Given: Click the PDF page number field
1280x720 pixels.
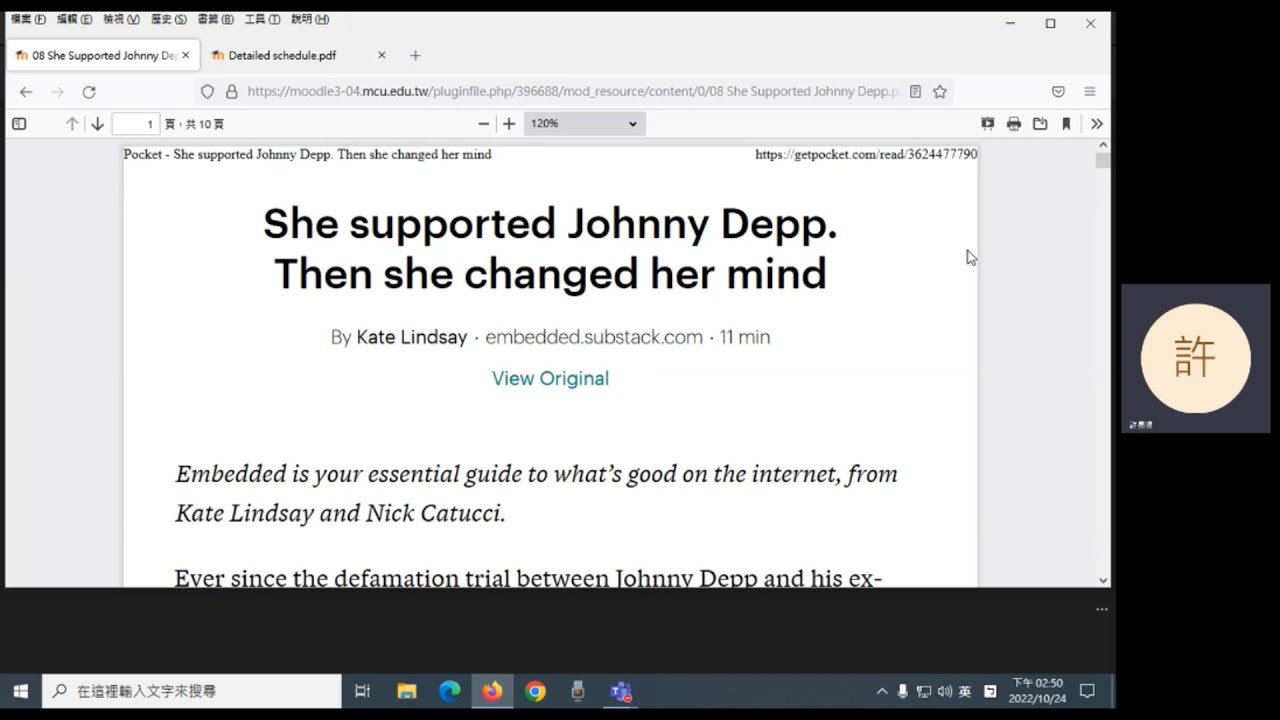Looking at the screenshot, I should (x=136, y=124).
